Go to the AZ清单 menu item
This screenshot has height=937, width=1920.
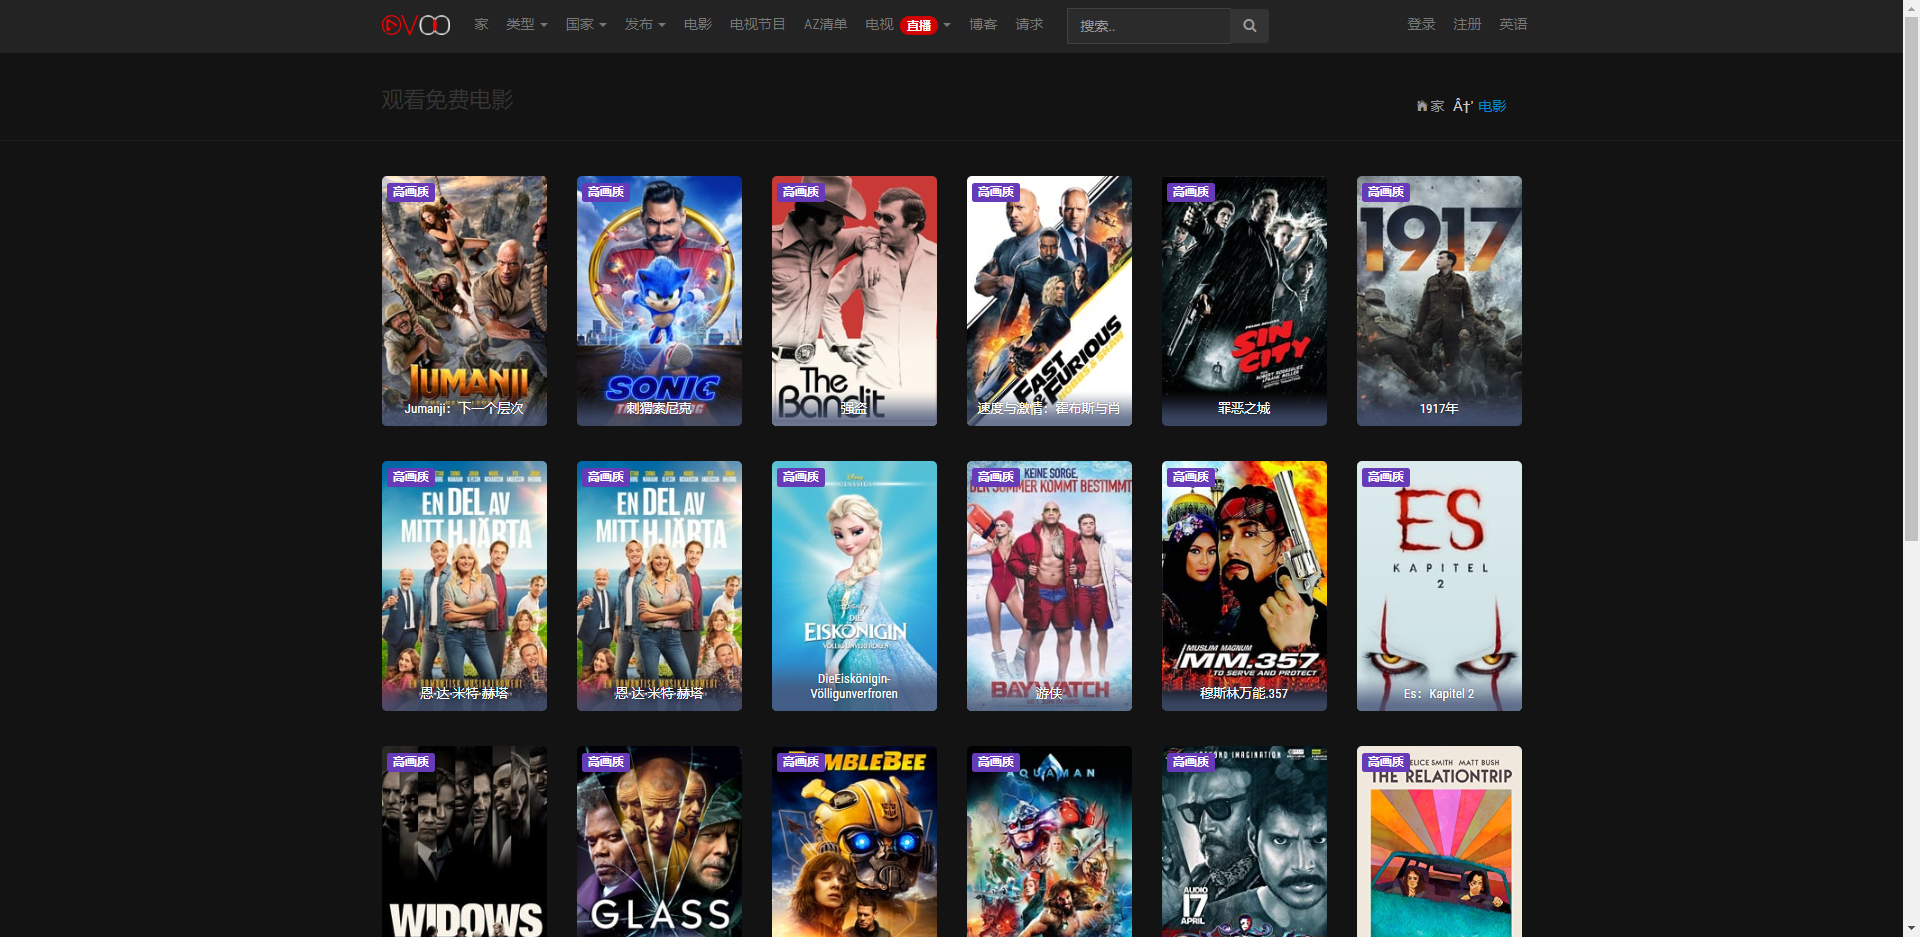coord(825,25)
